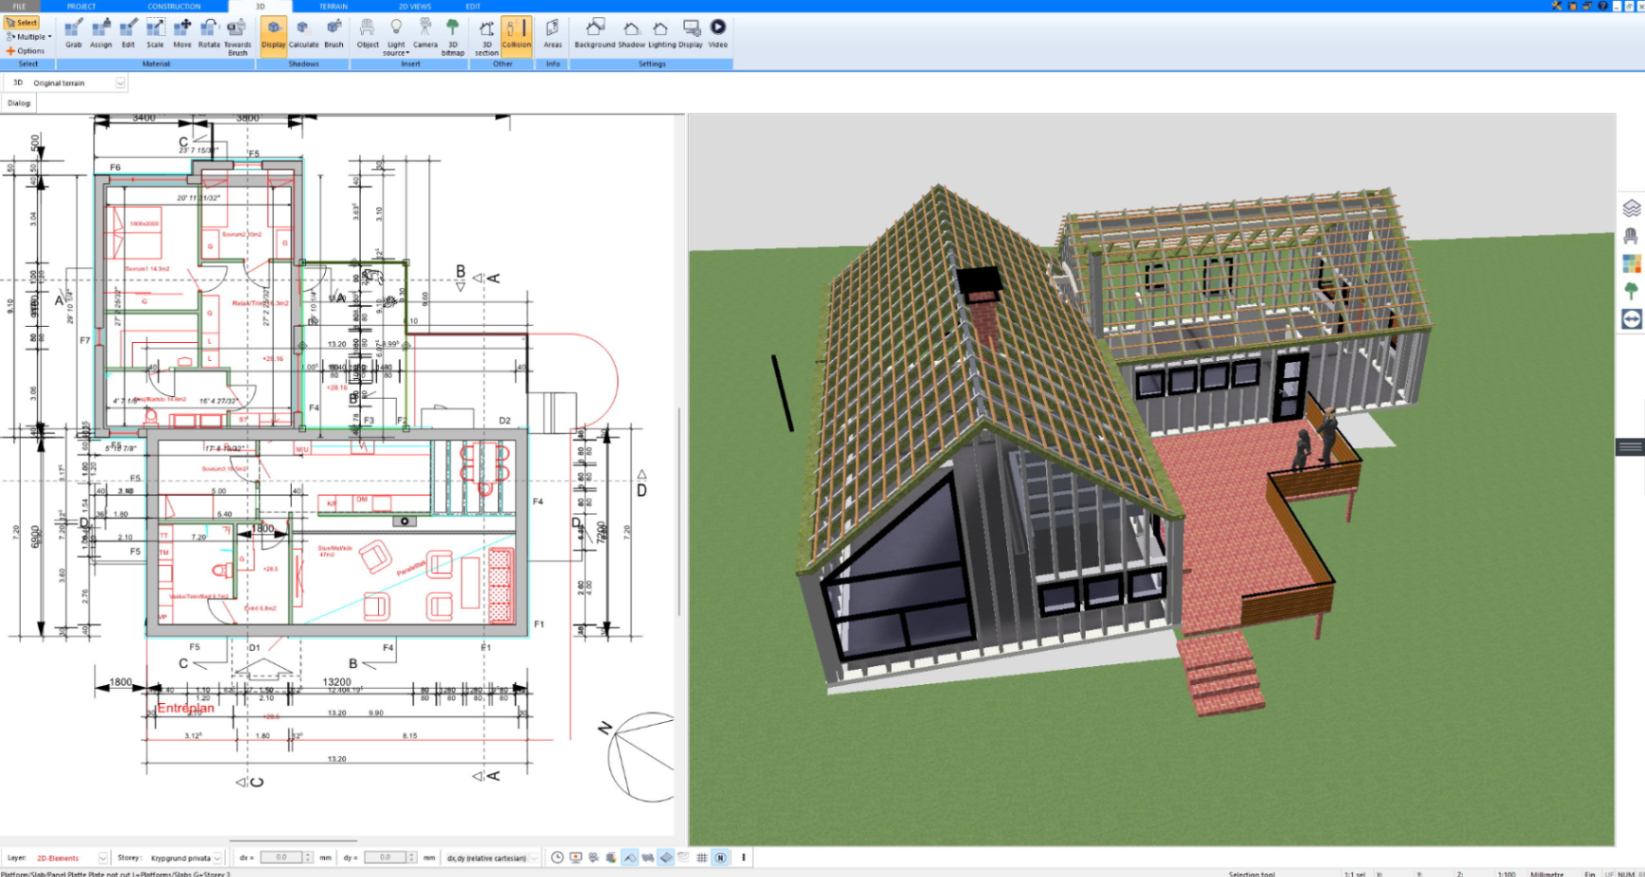Click the Calculate shadows icon
This screenshot has height=877, width=1645.
click(304, 33)
